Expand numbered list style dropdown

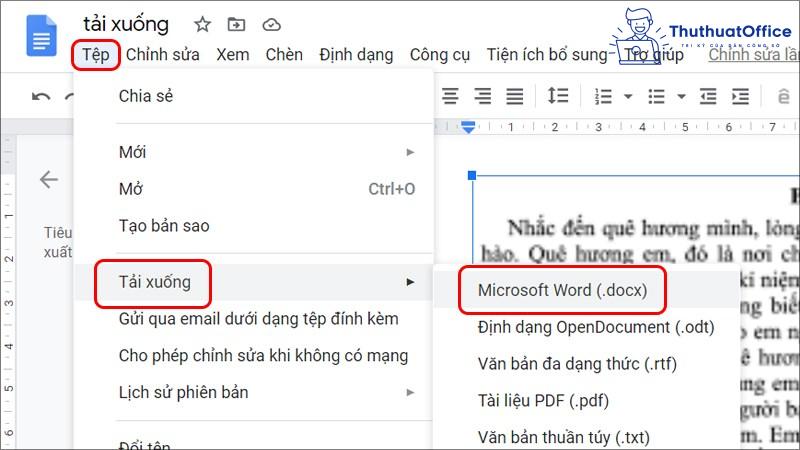629,96
